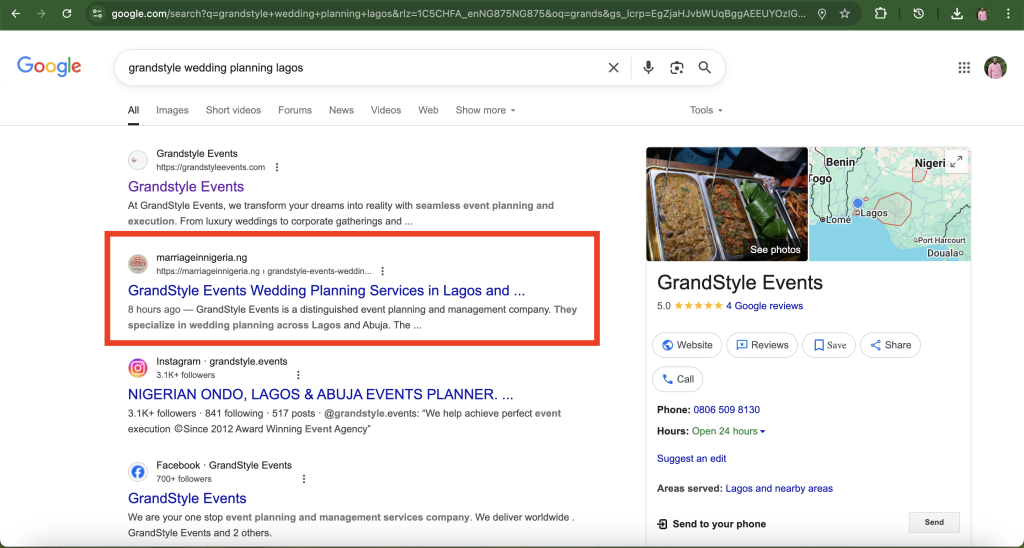Click the Send button
Image resolution: width=1024 pixels, height=548 pixels.
[934, 523]
